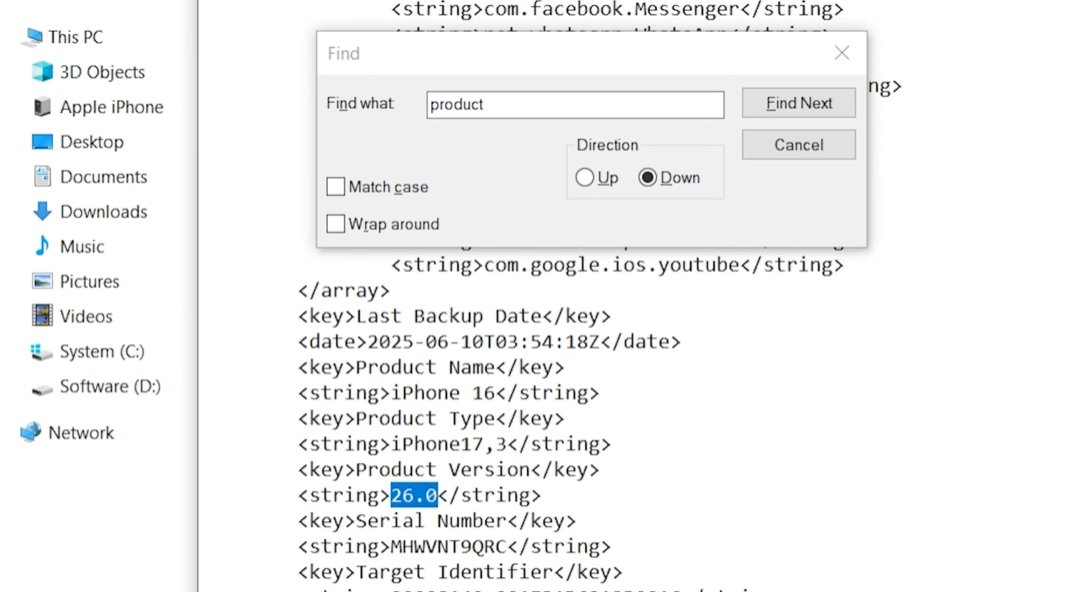The image size is (1072, 592).
Task: Click the MHWVNT9QRC serial string line
Action: coord(455,547)
